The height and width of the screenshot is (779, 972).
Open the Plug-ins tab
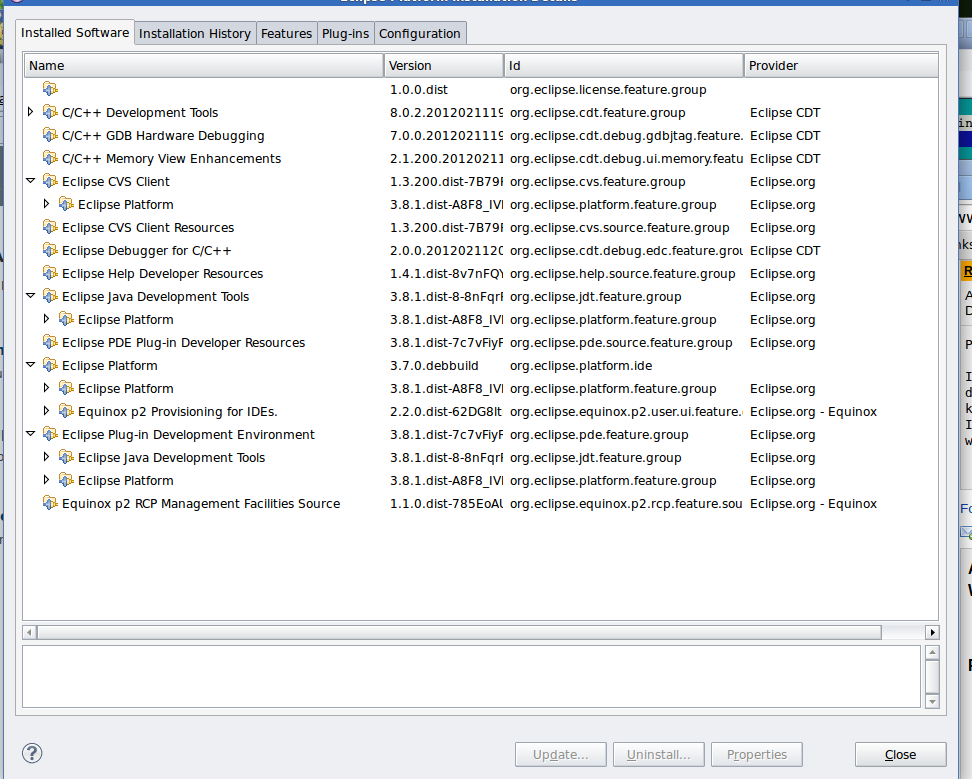coord(345,33)
